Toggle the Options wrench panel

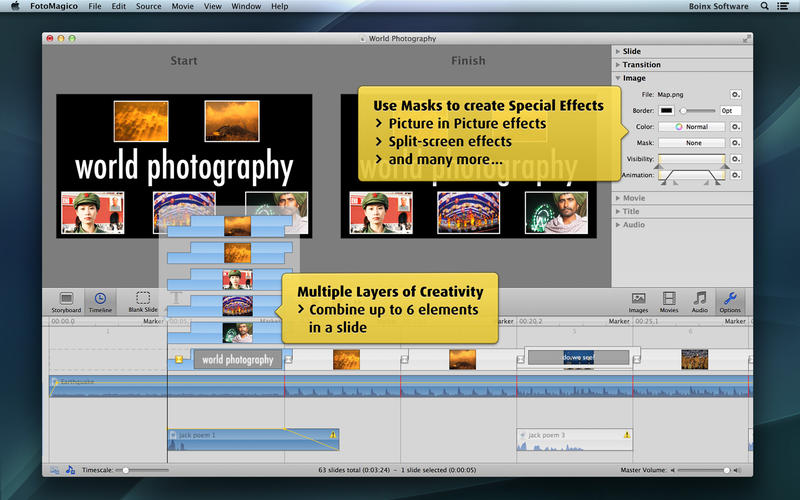click(730, 302)
